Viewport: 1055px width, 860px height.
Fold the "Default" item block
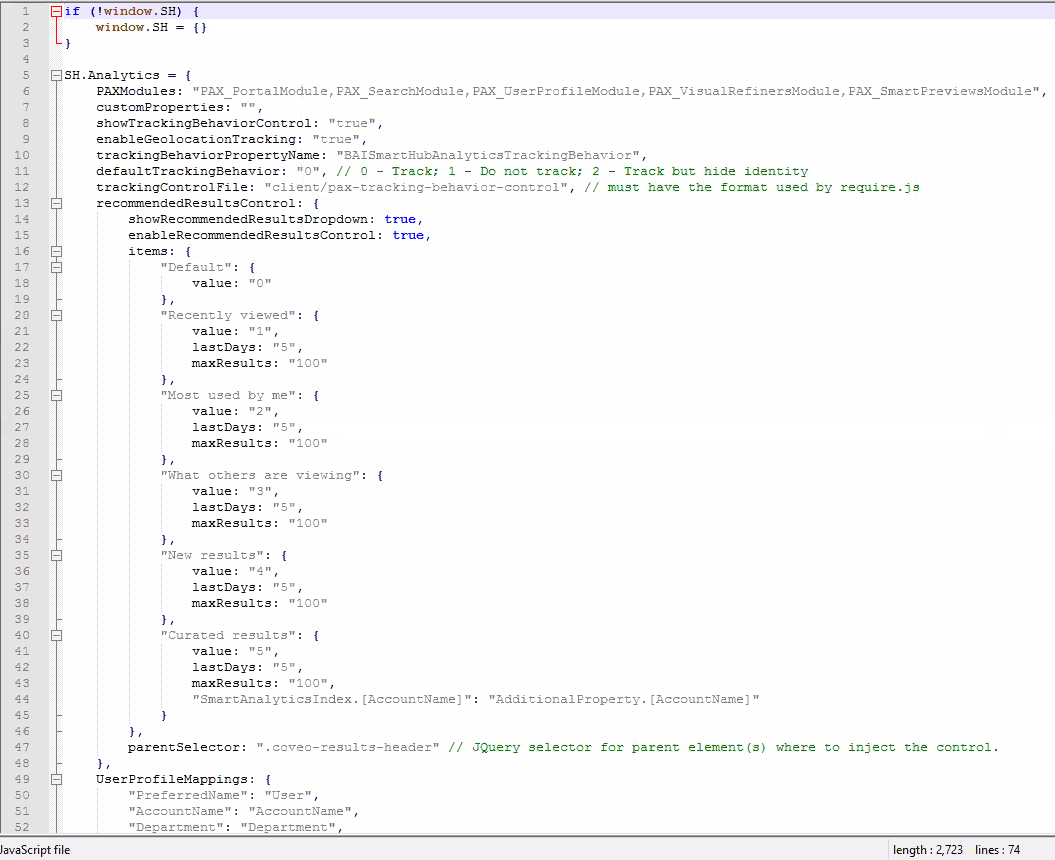(56, 267)
